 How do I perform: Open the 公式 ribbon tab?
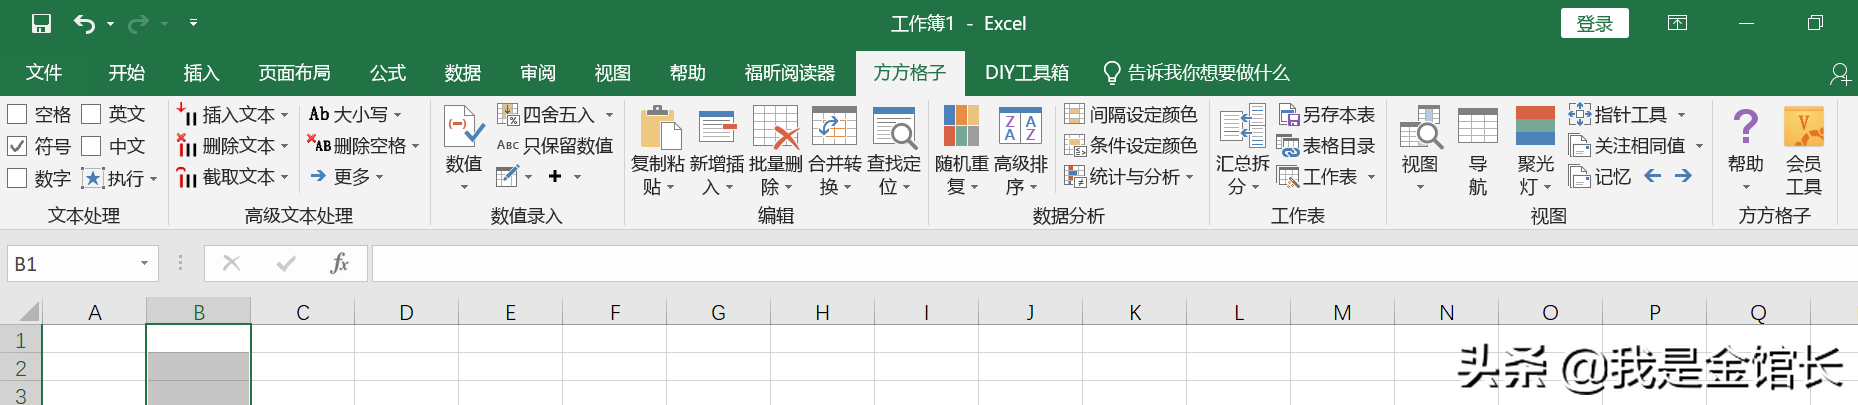[x=387, y=73]
